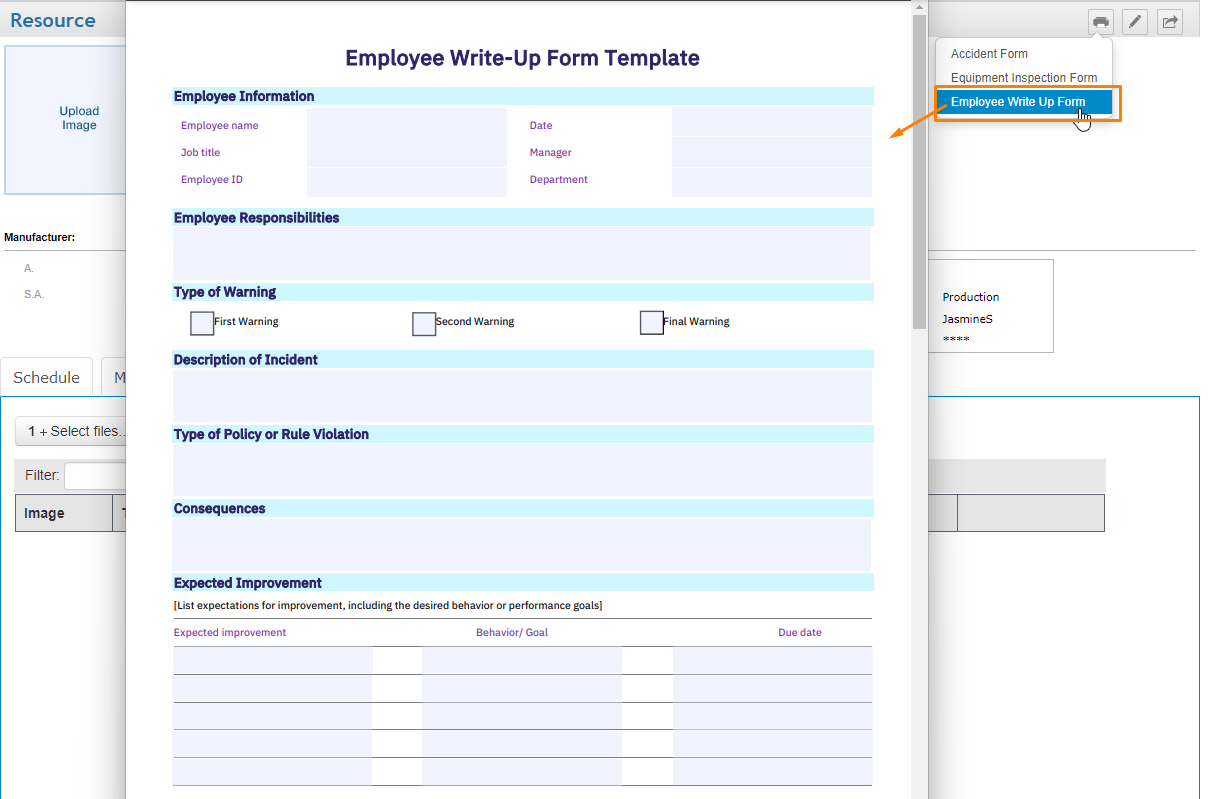Image resolution: width=1217 pixels, height=799 pixels.
Task: Click the form preview scrollbar thumb
Action: click(x=919, y=172)
